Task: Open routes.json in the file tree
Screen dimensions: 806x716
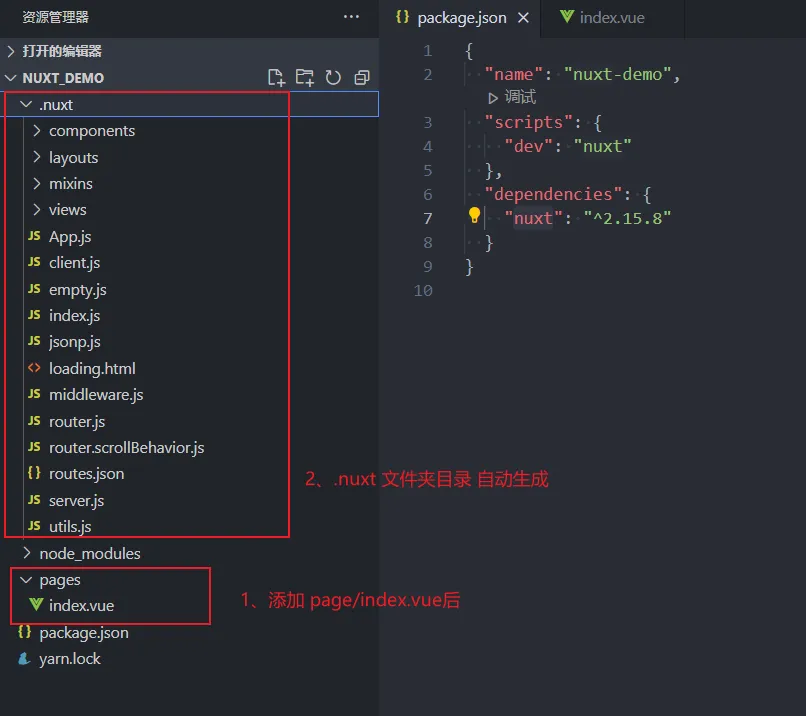Action: coord(86,474)
